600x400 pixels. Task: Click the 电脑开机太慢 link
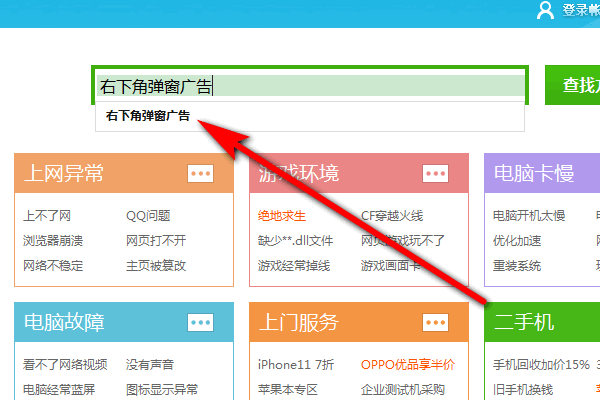(x=529, y=216)
